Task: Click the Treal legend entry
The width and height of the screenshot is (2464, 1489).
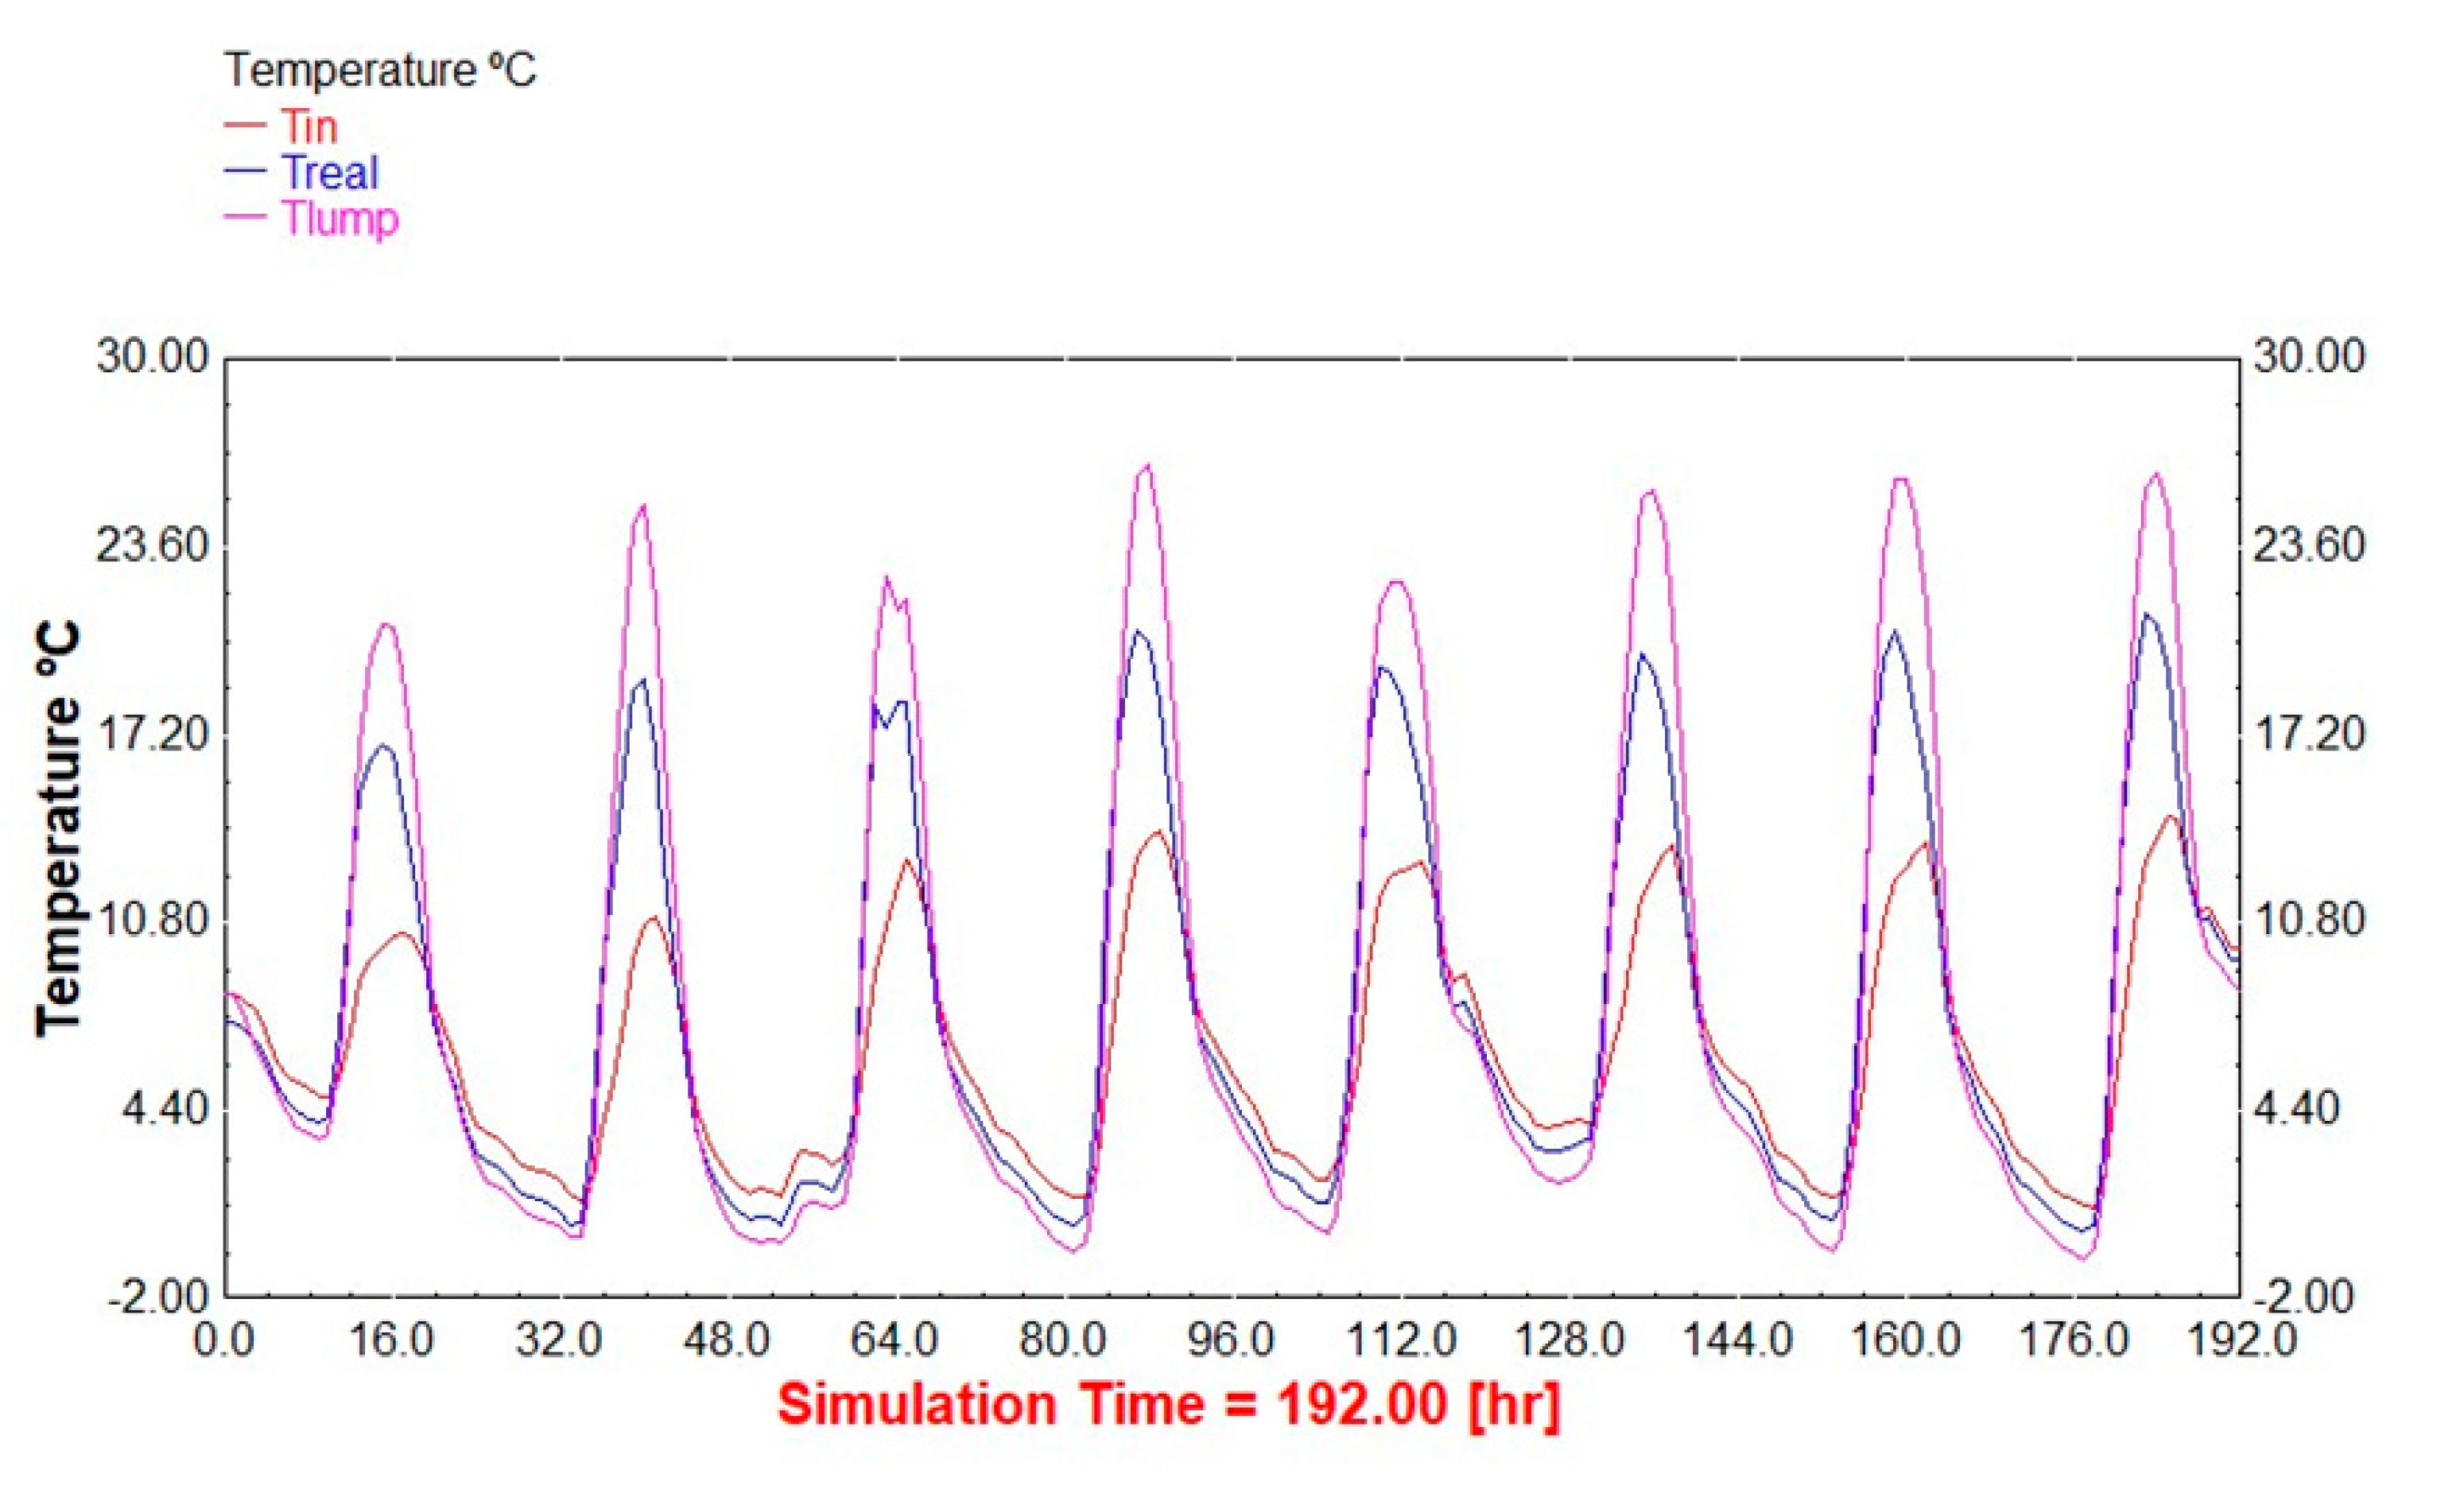Action: pos(330,173)
